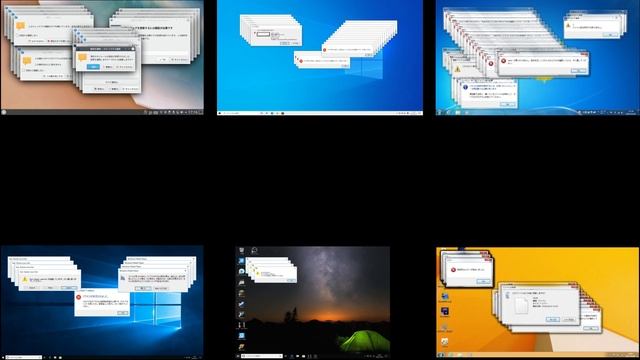The image size is (640, 360).
Task: Click the taskbar search box on the night-sky desktop
Action: tap(262, 356)
